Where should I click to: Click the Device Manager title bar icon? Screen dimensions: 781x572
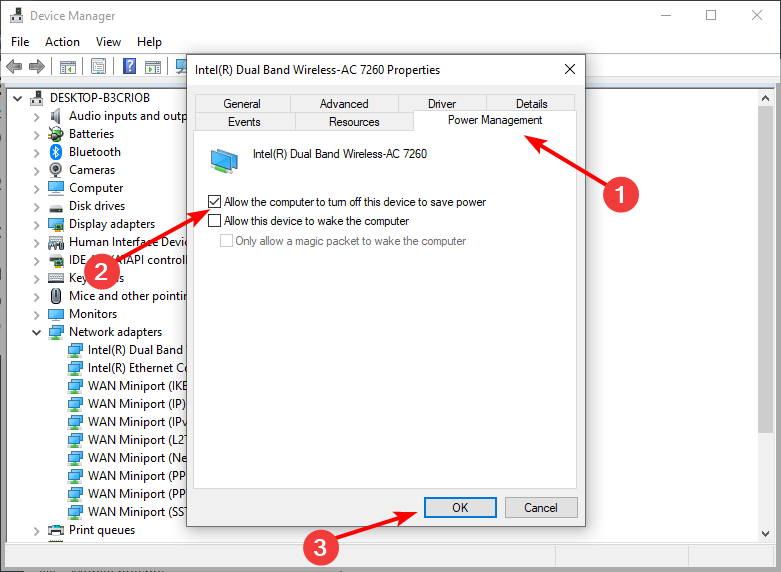(x=16, y=15)
